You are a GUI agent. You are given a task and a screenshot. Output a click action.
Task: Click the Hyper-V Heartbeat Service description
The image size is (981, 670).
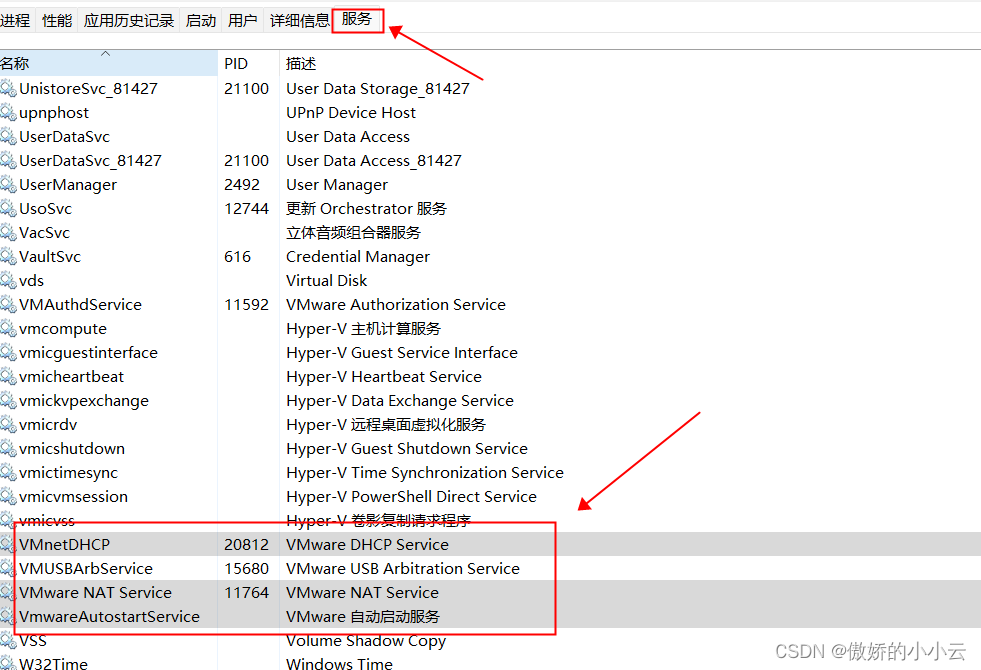click(x=384, y=376)
